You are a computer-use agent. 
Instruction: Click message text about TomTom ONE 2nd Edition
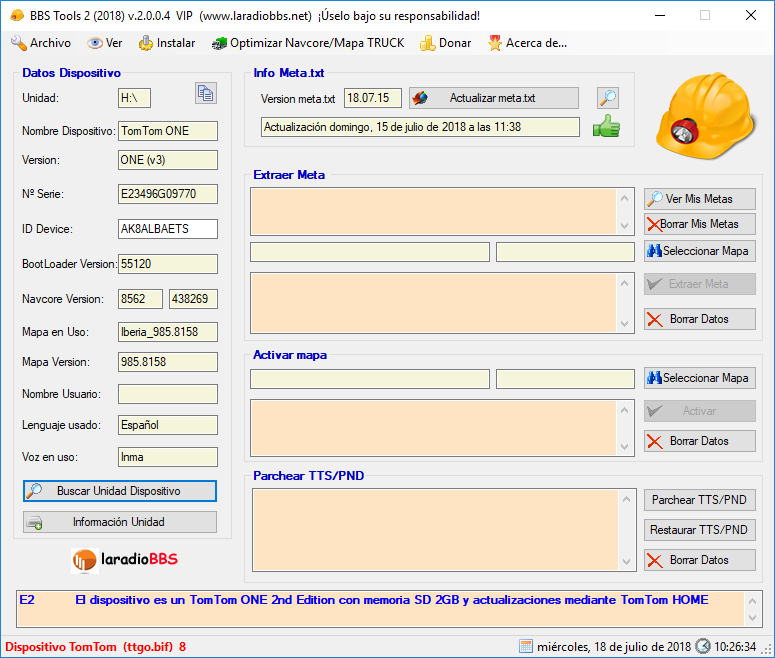point(392,600)
